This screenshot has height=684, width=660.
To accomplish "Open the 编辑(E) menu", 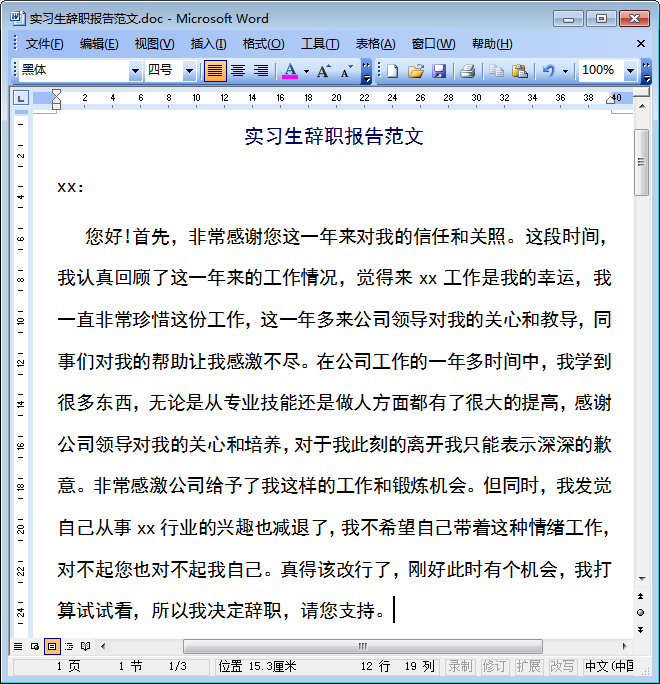I will (x=99, y=44).
